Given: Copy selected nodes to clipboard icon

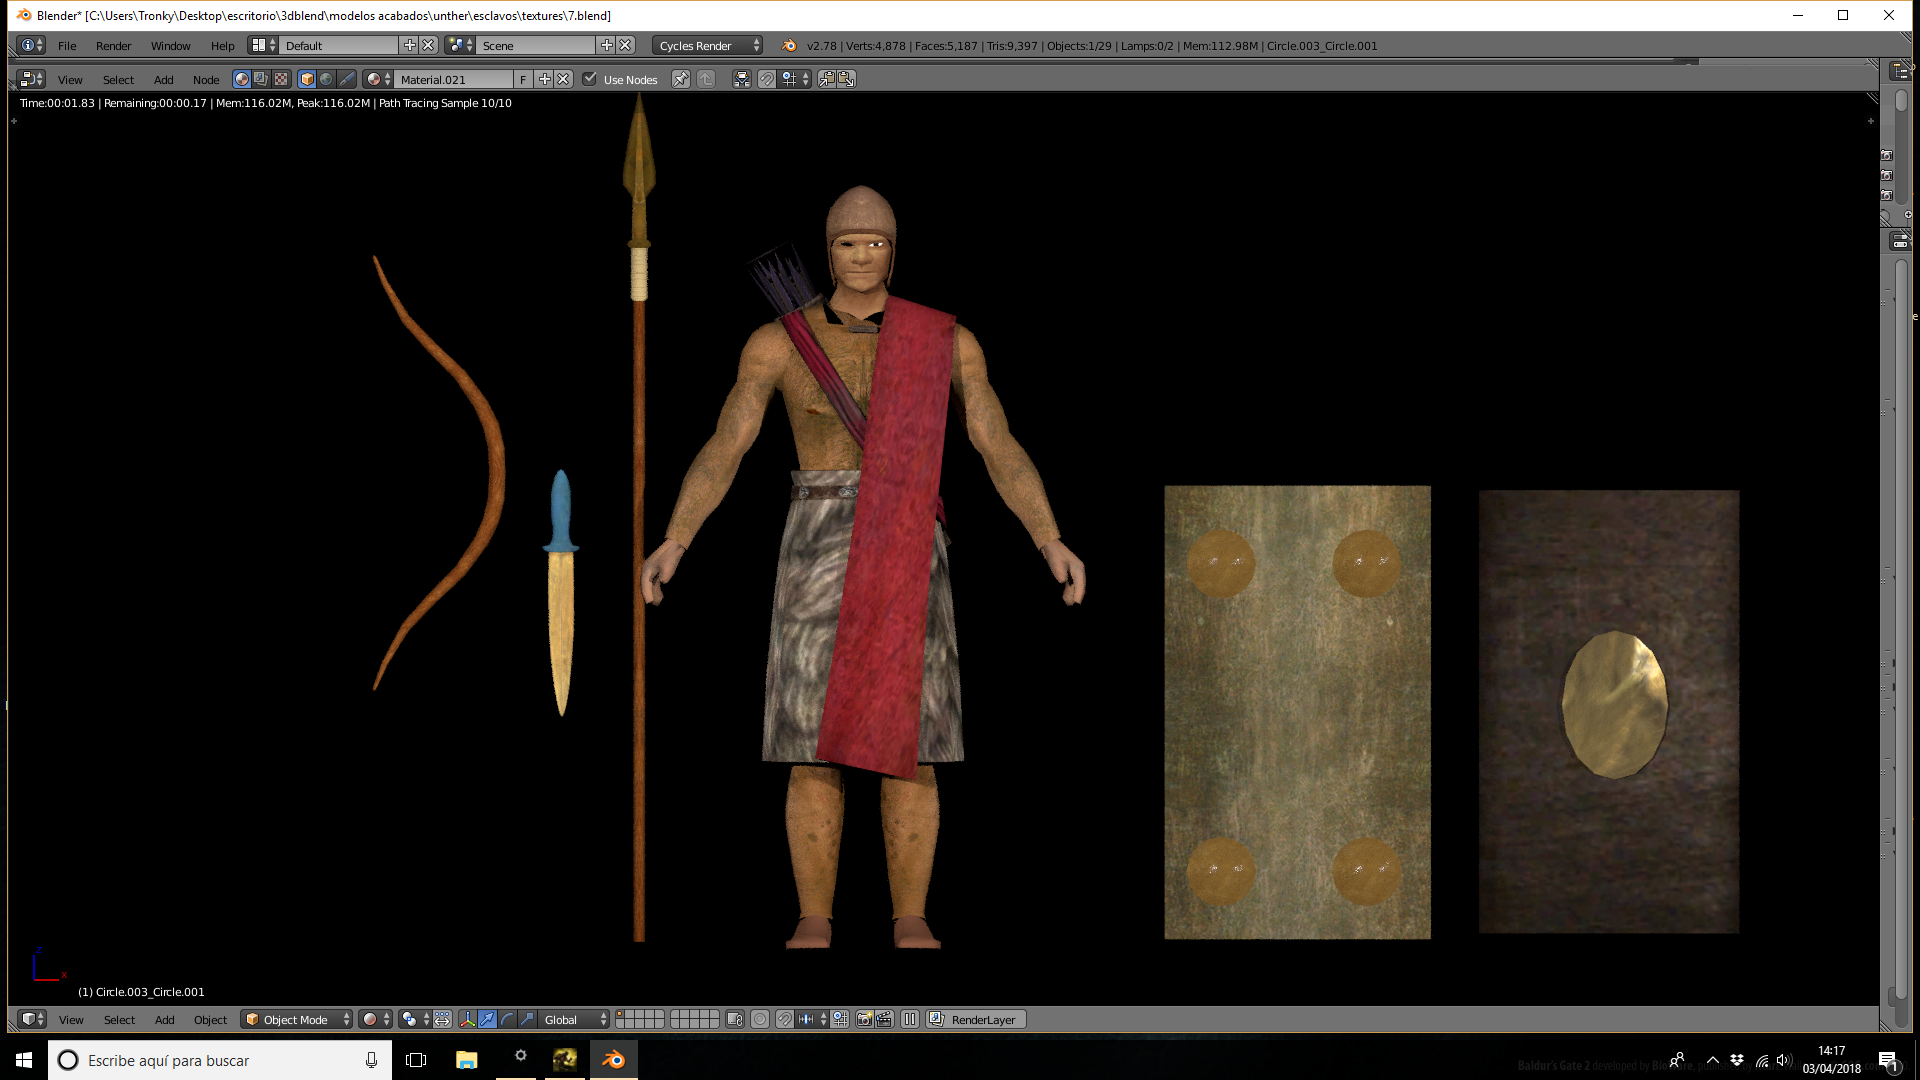Looking at the screenshot, I should coord(827,79).
